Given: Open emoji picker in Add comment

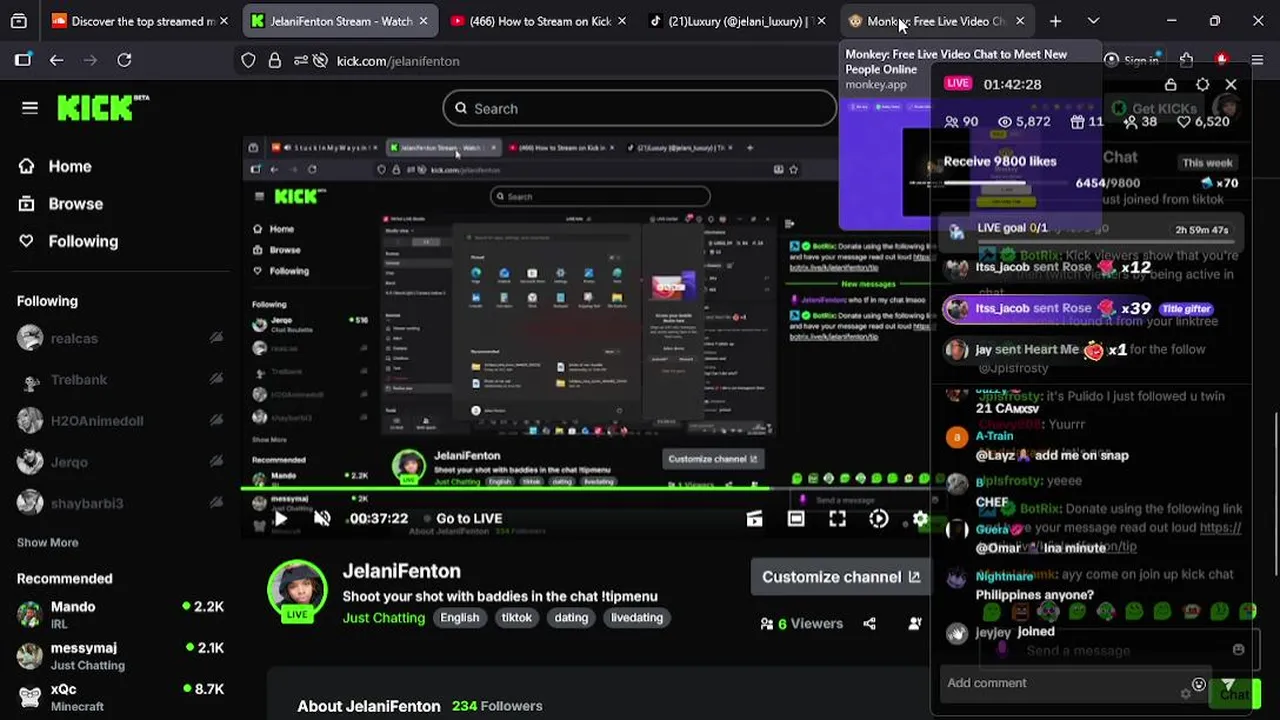Looking at the screenshot, I should click(1198, 684).
